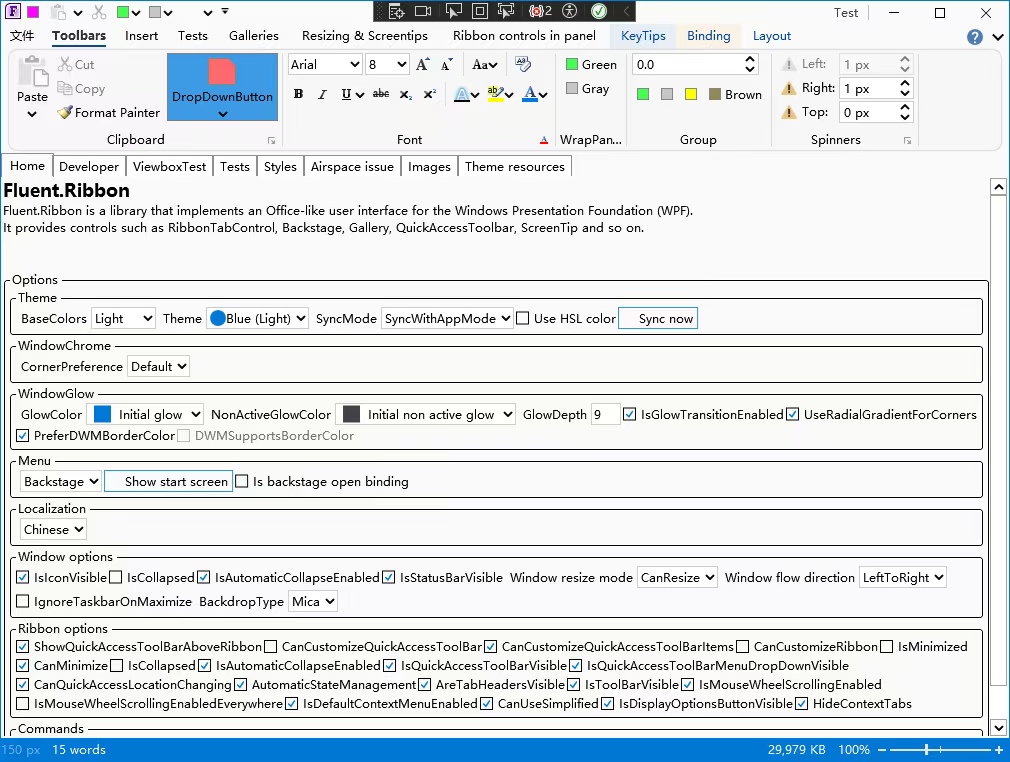This screenshot has height=762, width=1010.
Task: Toggle bold formatting in the Font group
Action: [298, 93]
